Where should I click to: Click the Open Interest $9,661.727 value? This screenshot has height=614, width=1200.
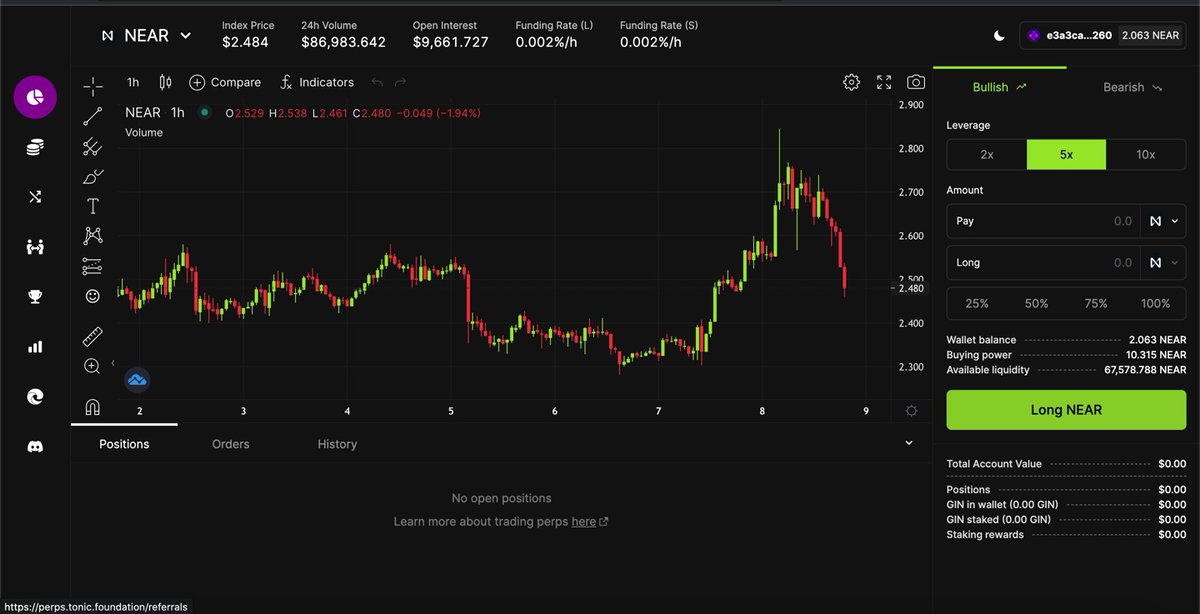pyautogui.click(x=451, y=42)
